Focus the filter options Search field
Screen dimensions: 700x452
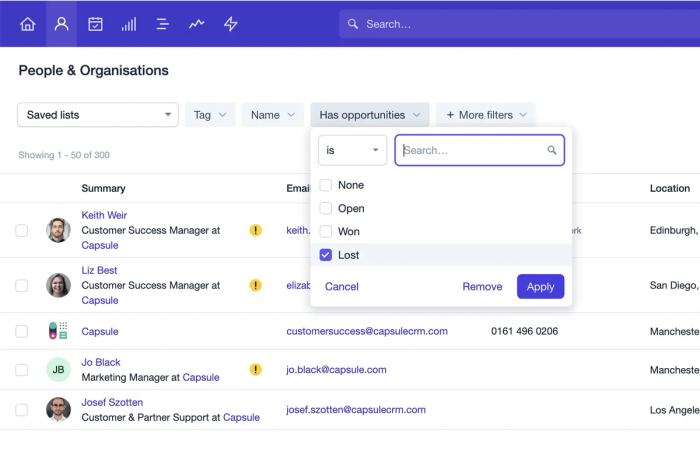pyautogui.click(x=479, y=150)
